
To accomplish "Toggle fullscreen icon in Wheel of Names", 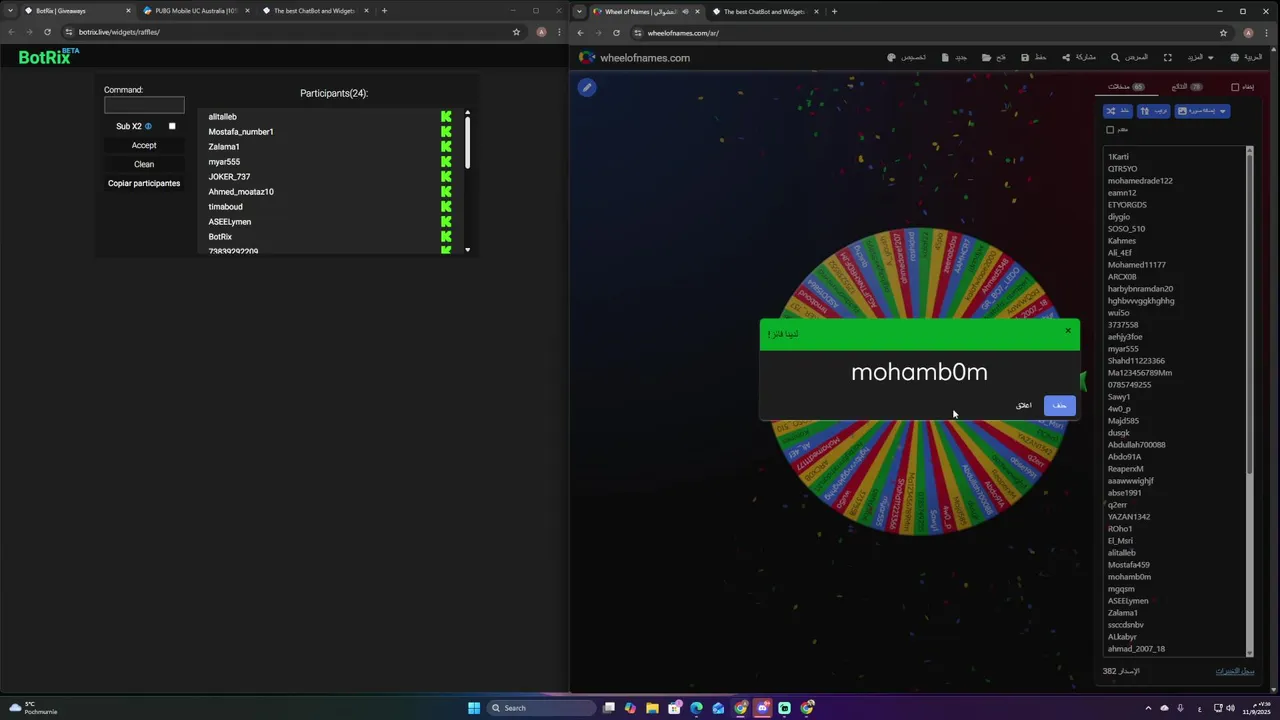I will click(x=1168, y=57).
